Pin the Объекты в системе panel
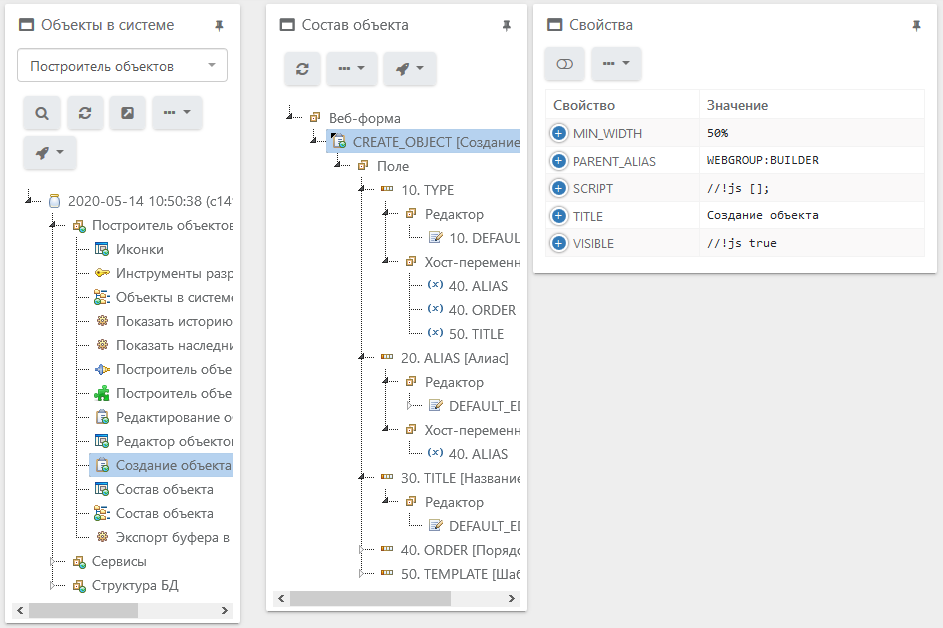This screenshot has height=628, width=943. [219, 26]
